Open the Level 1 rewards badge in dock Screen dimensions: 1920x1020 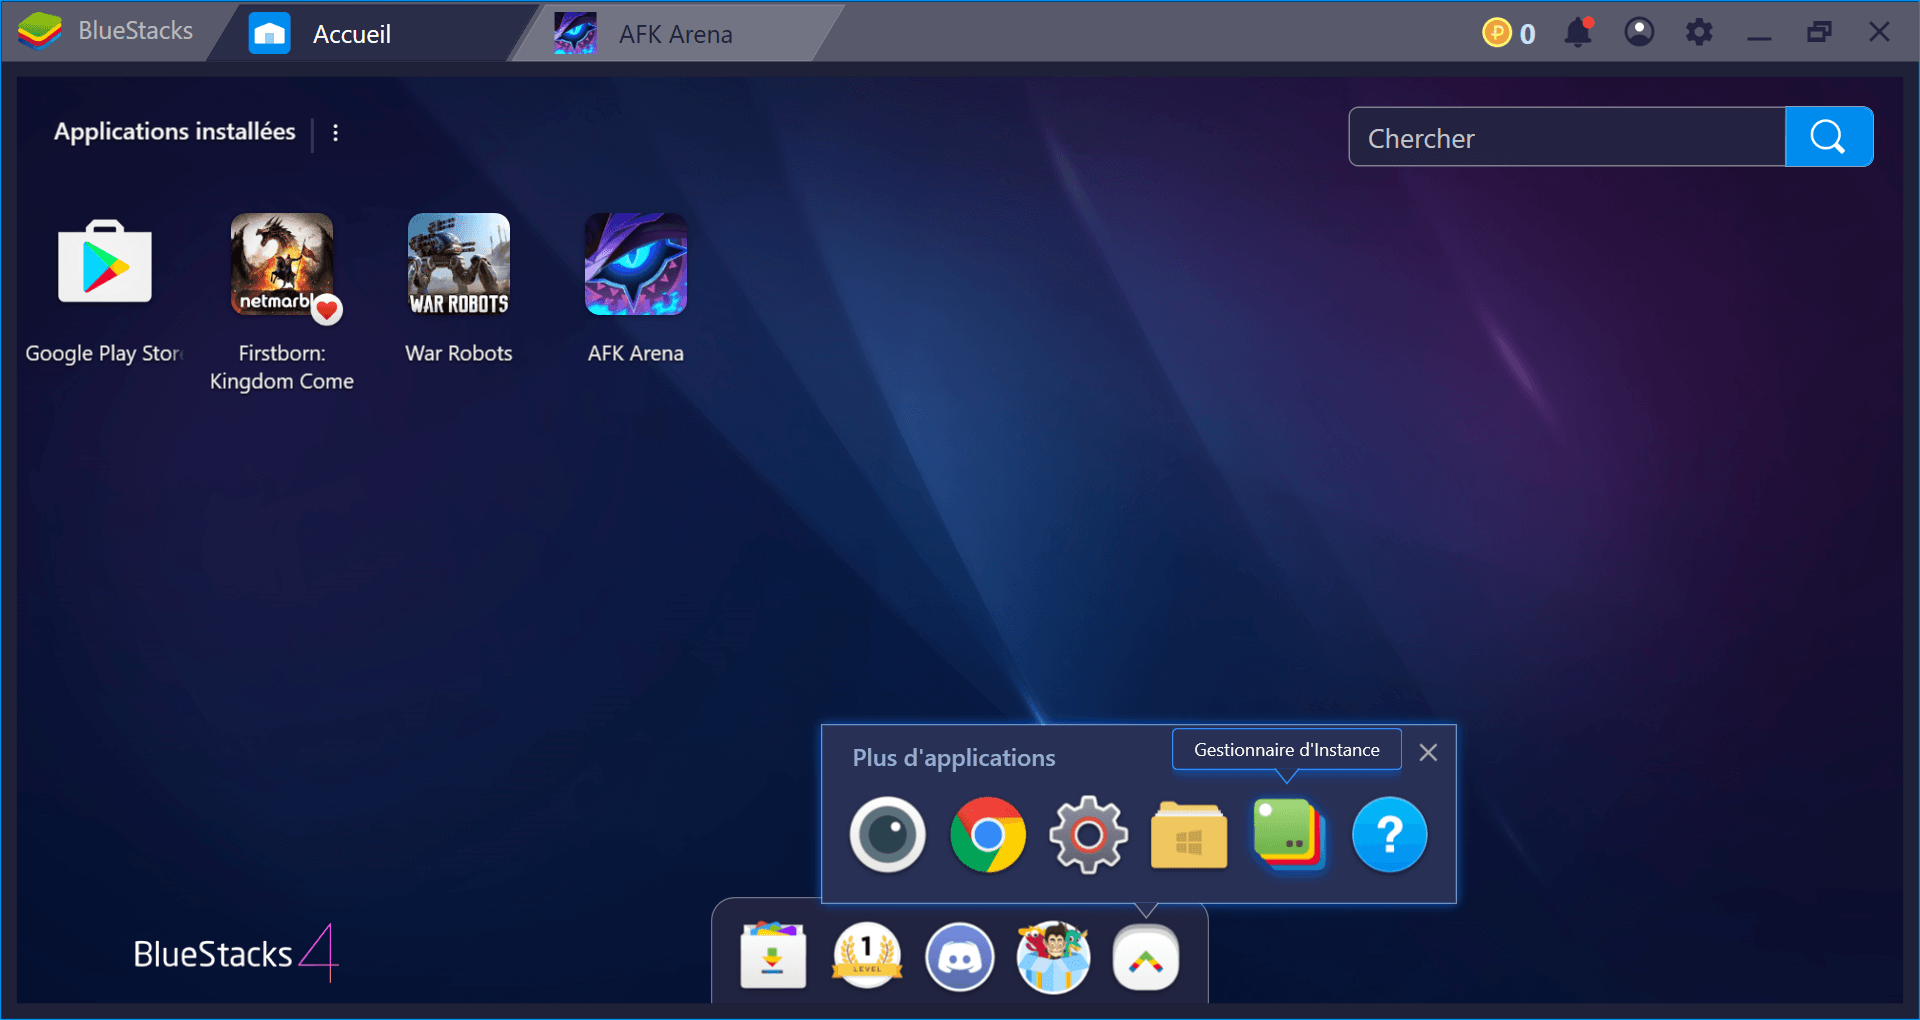(867, 956)
